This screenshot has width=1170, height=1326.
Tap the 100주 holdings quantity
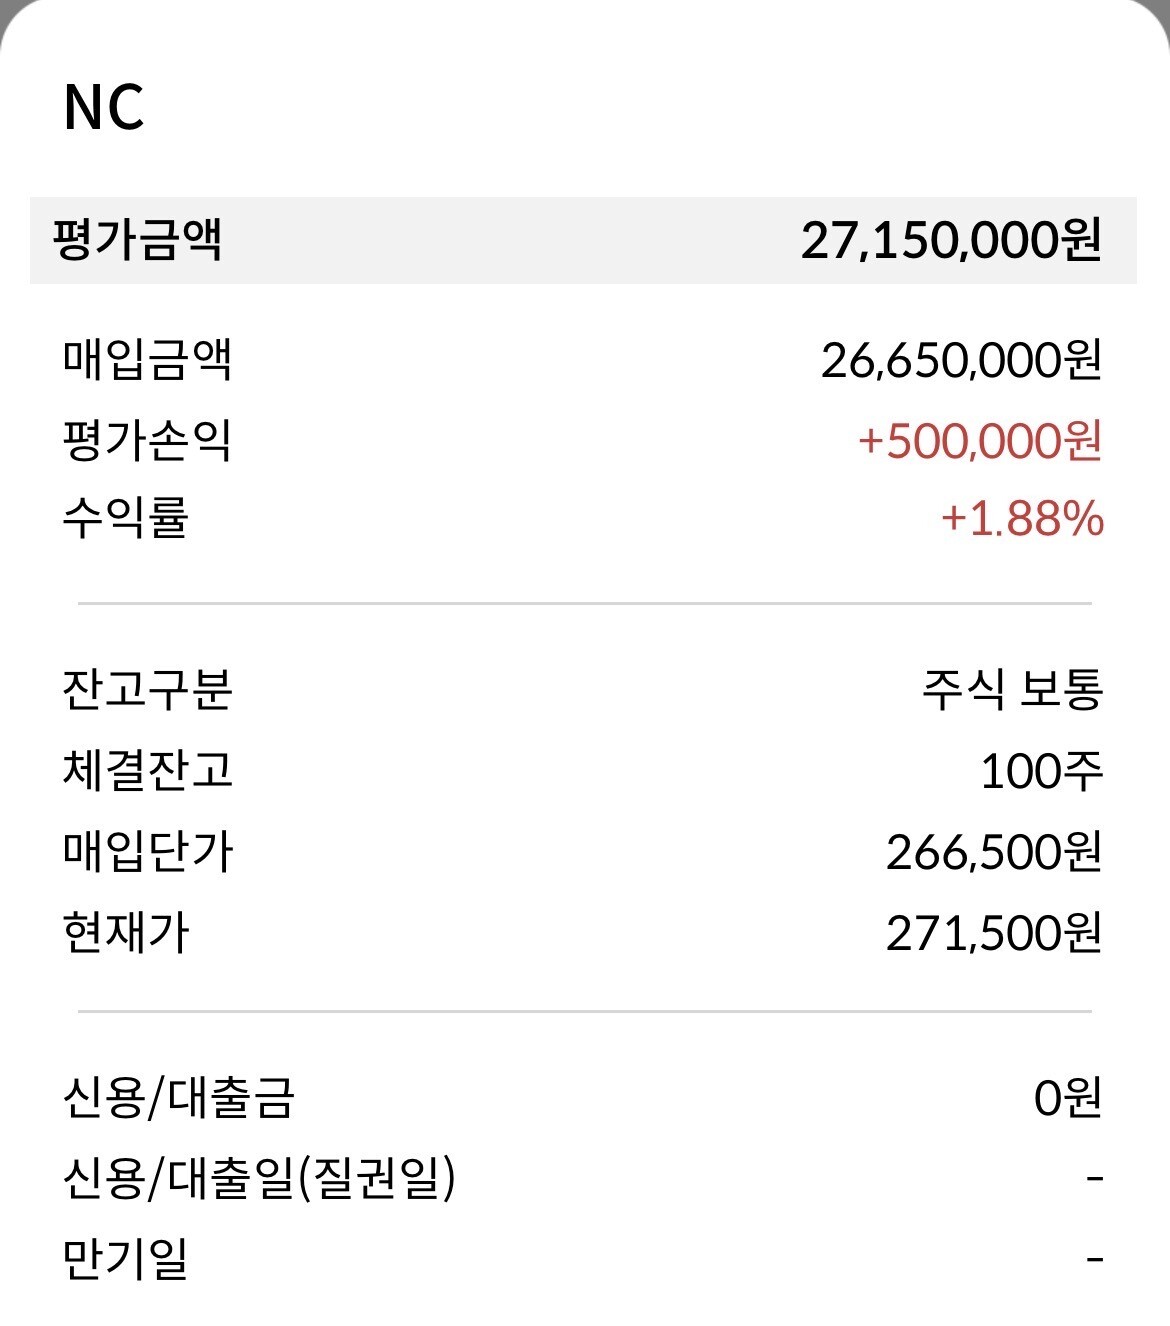[1041, 771]
